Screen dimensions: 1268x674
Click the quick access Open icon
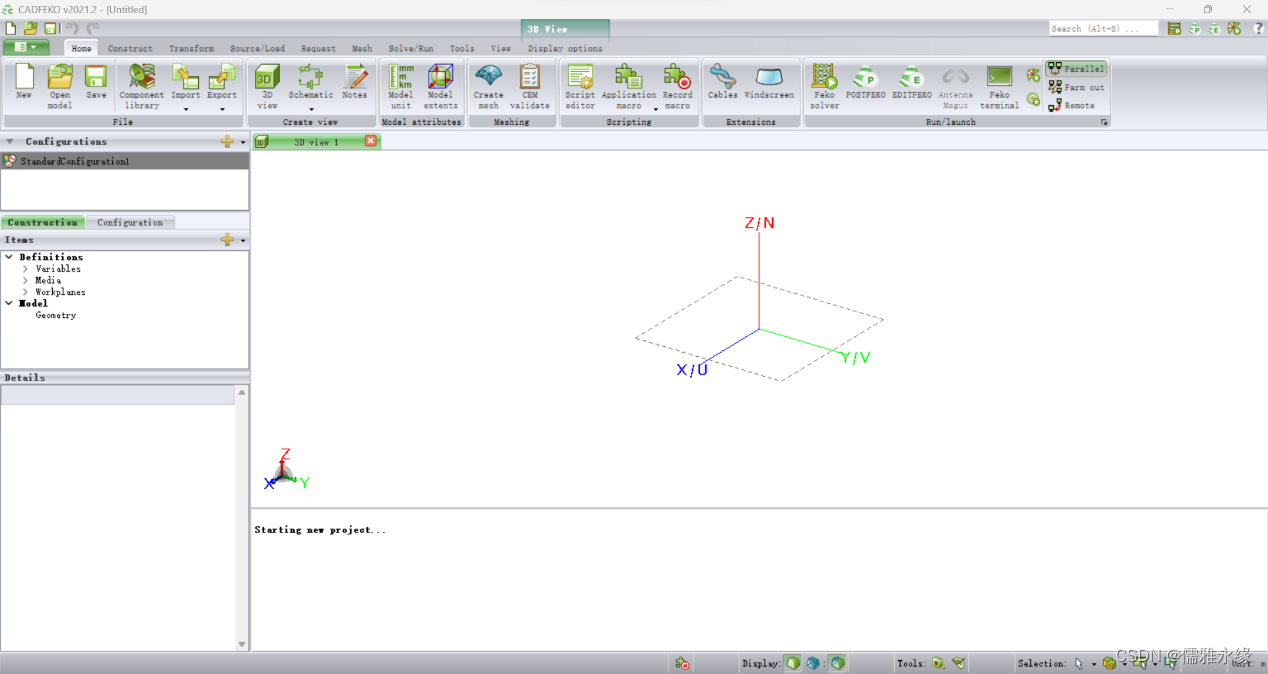[x=30, y=28]
